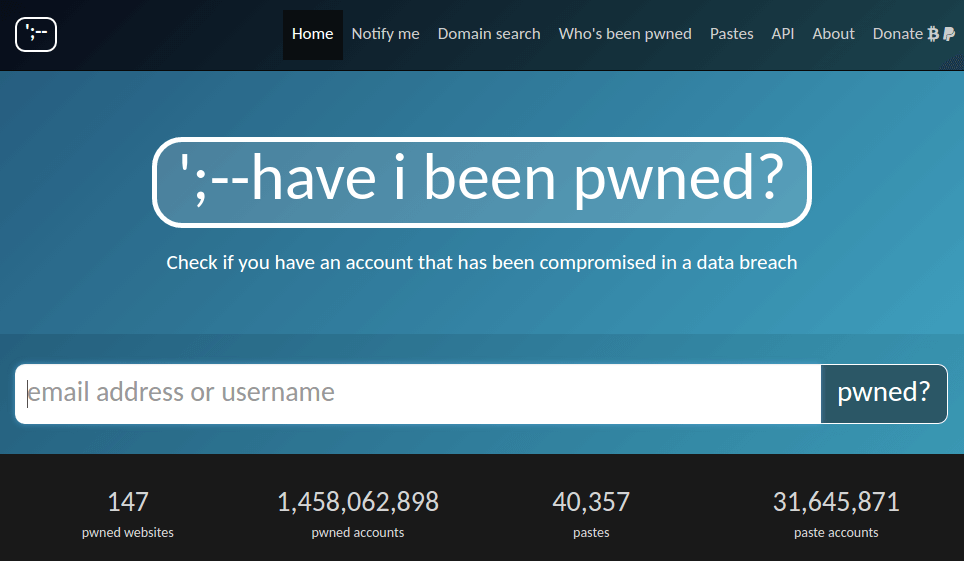The width and height of the screenshot is (964, 561).
Task: Click the 'pwned accounts' label
Action: pos(358,533)
